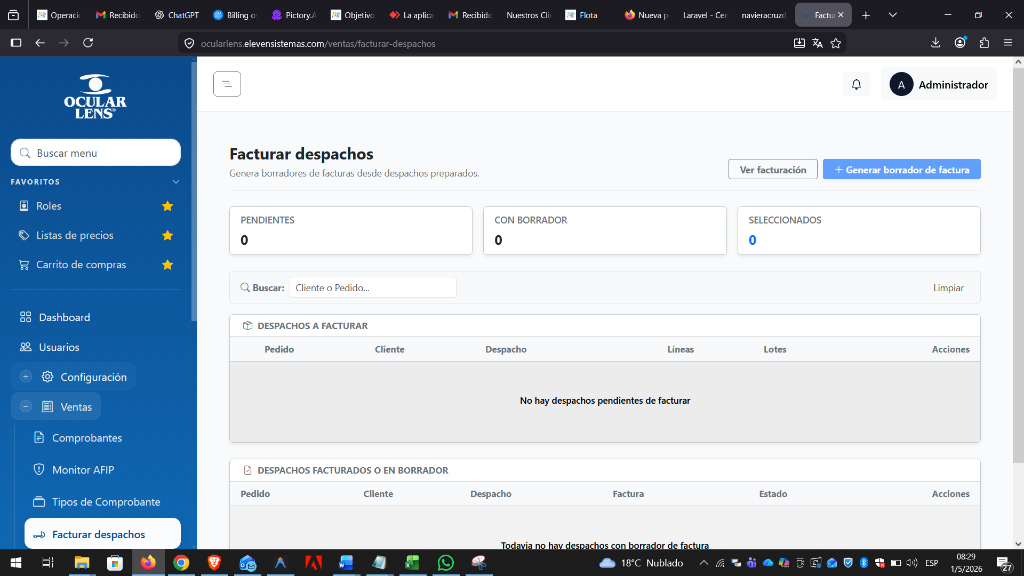Open the browser application menu
The height and width of the screenshot is (576, 1024).
point(1008,43)
